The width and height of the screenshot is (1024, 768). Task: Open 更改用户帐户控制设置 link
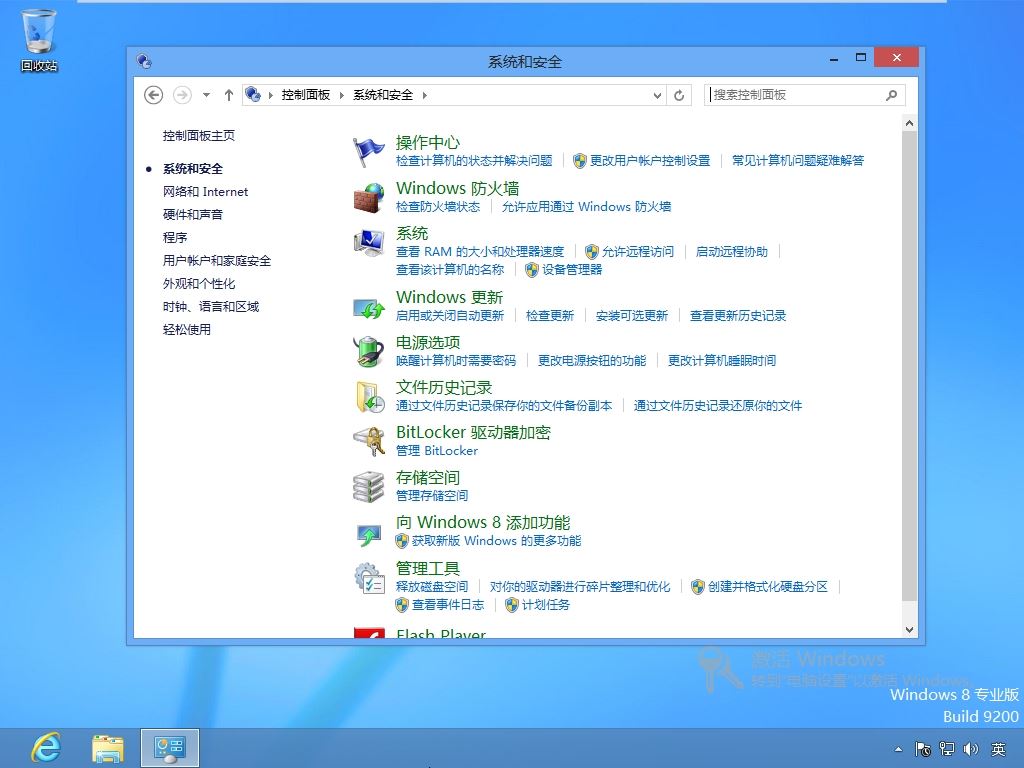point(650,161)
